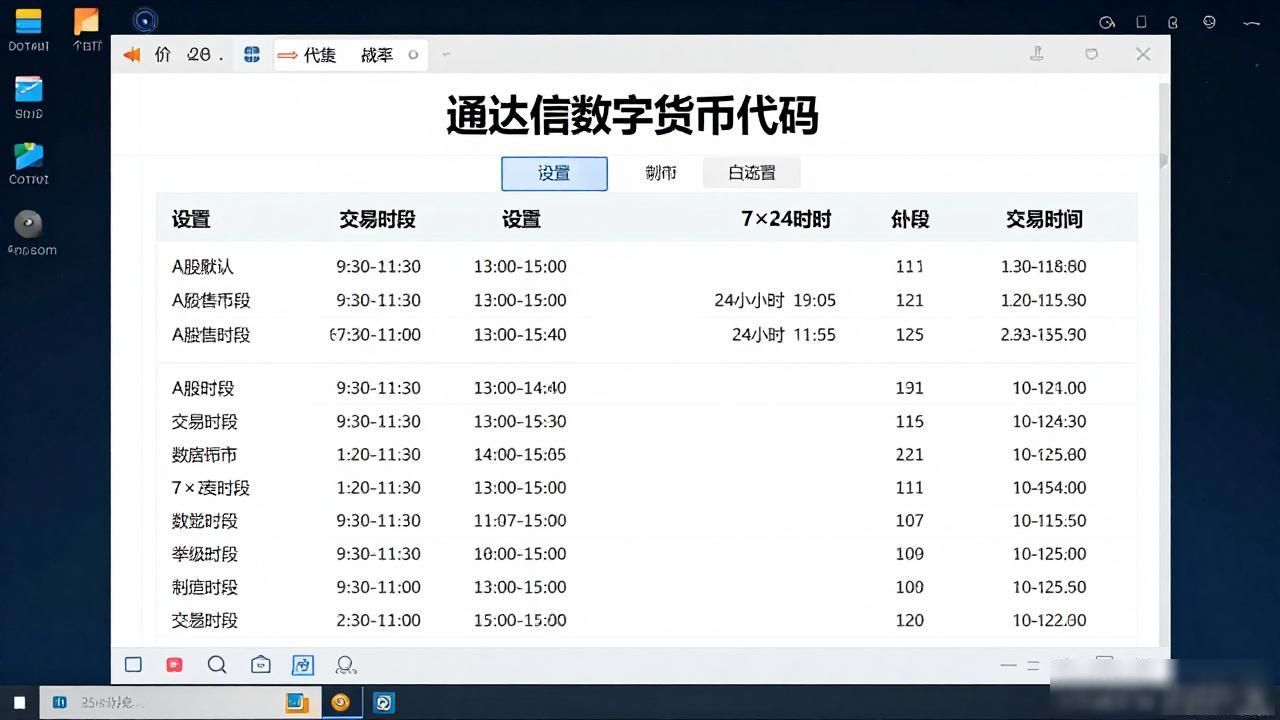Click the tray swirl icon at top right
The image size is (1280, 720).
pos(1107,22)
